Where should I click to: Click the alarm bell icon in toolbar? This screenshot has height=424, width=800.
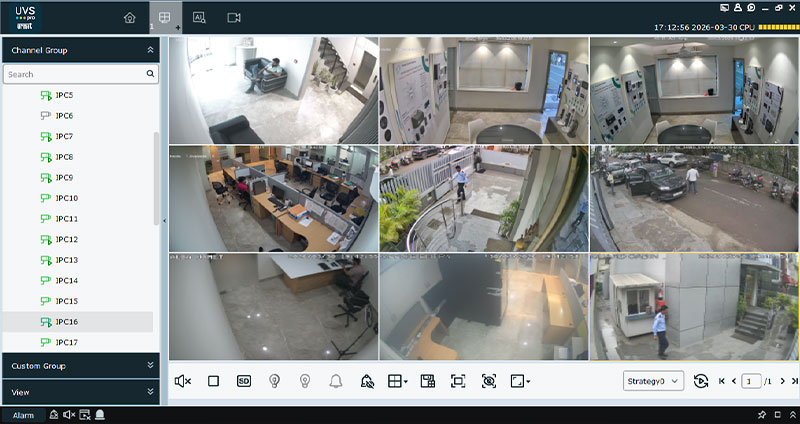(x=336, y=381)
